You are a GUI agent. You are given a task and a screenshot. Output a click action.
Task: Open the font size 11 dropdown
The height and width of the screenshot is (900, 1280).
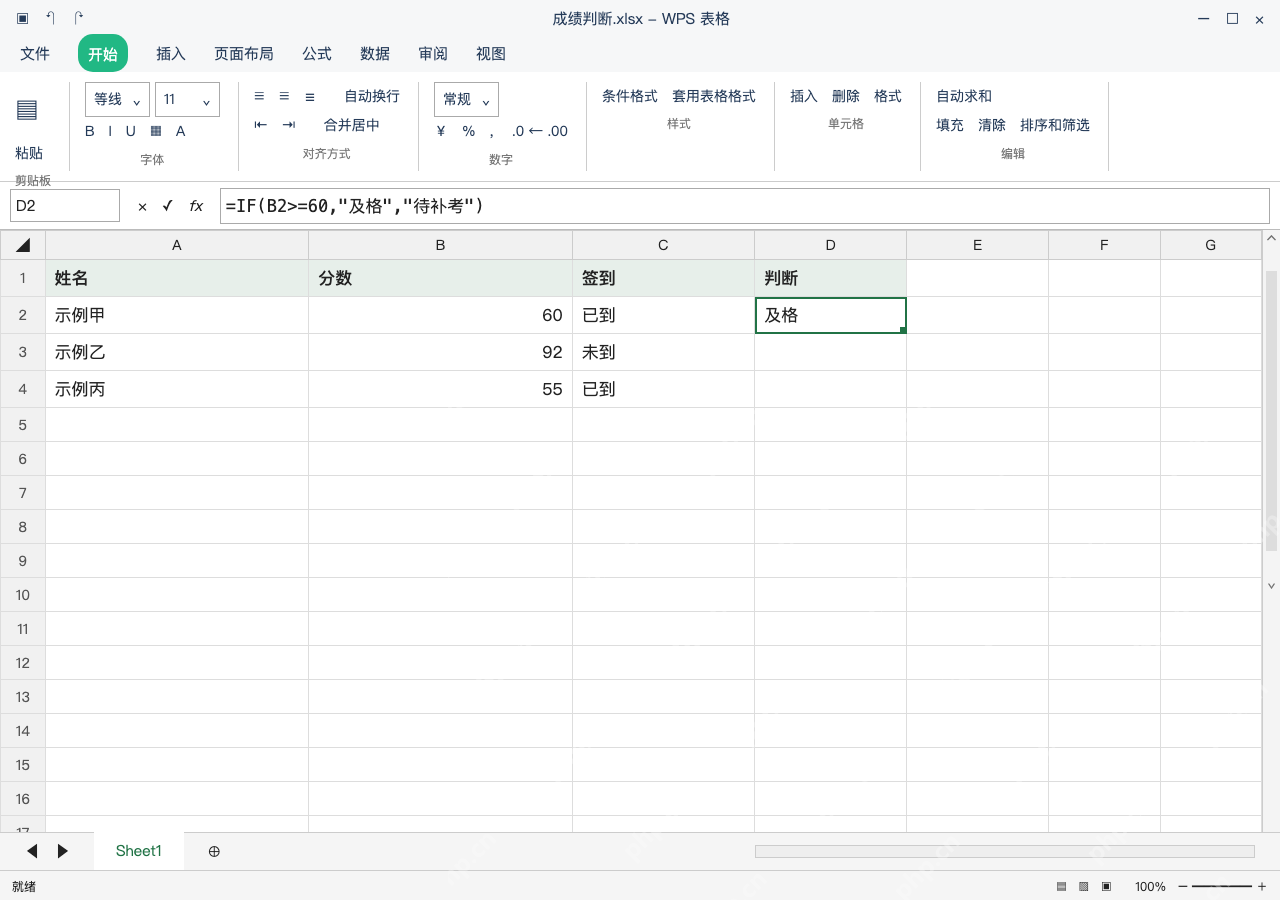pyautogui.click(x=187, y=99)
